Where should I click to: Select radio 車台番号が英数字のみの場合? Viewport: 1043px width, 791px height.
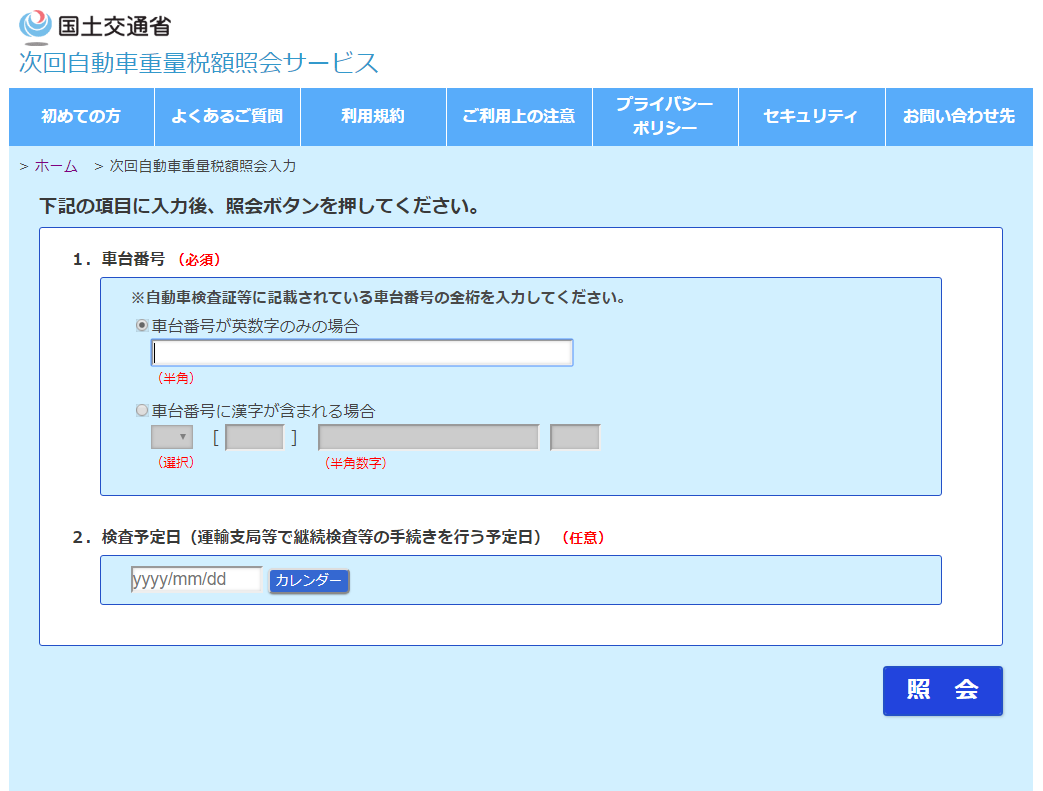click(x=142, y=325)
